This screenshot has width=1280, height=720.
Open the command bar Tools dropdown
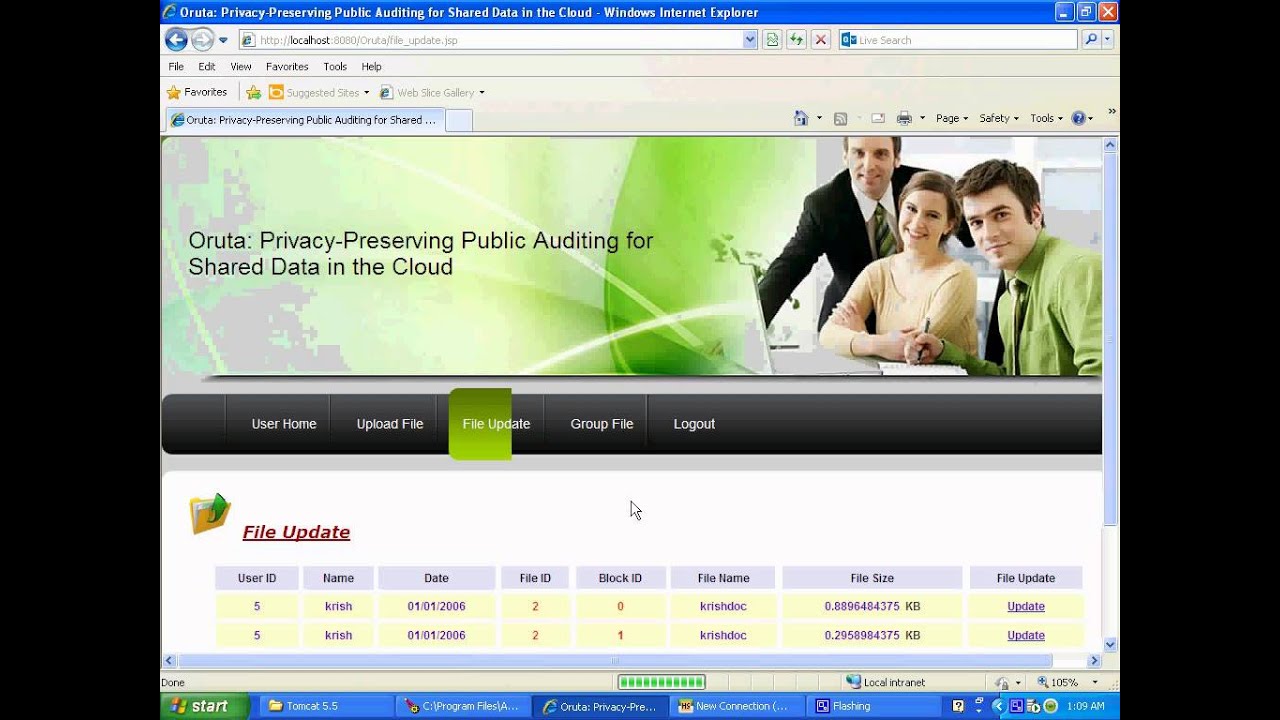click(x=1046, y=118)
